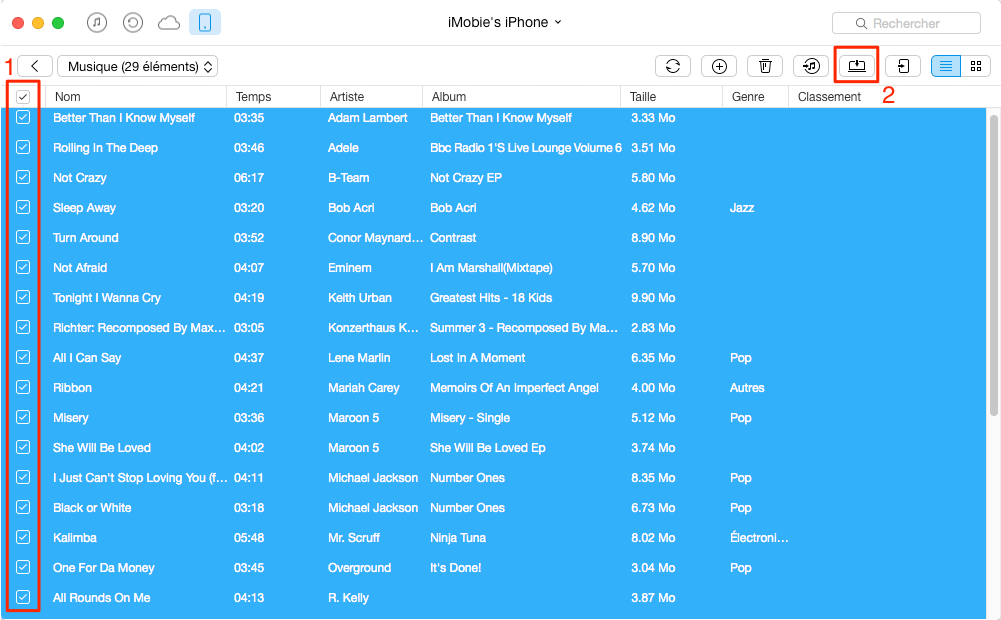This screenshot has width=1001, height=620.
Task: Select the song She Will Be Loved
Action: click(x=102, y=448)
